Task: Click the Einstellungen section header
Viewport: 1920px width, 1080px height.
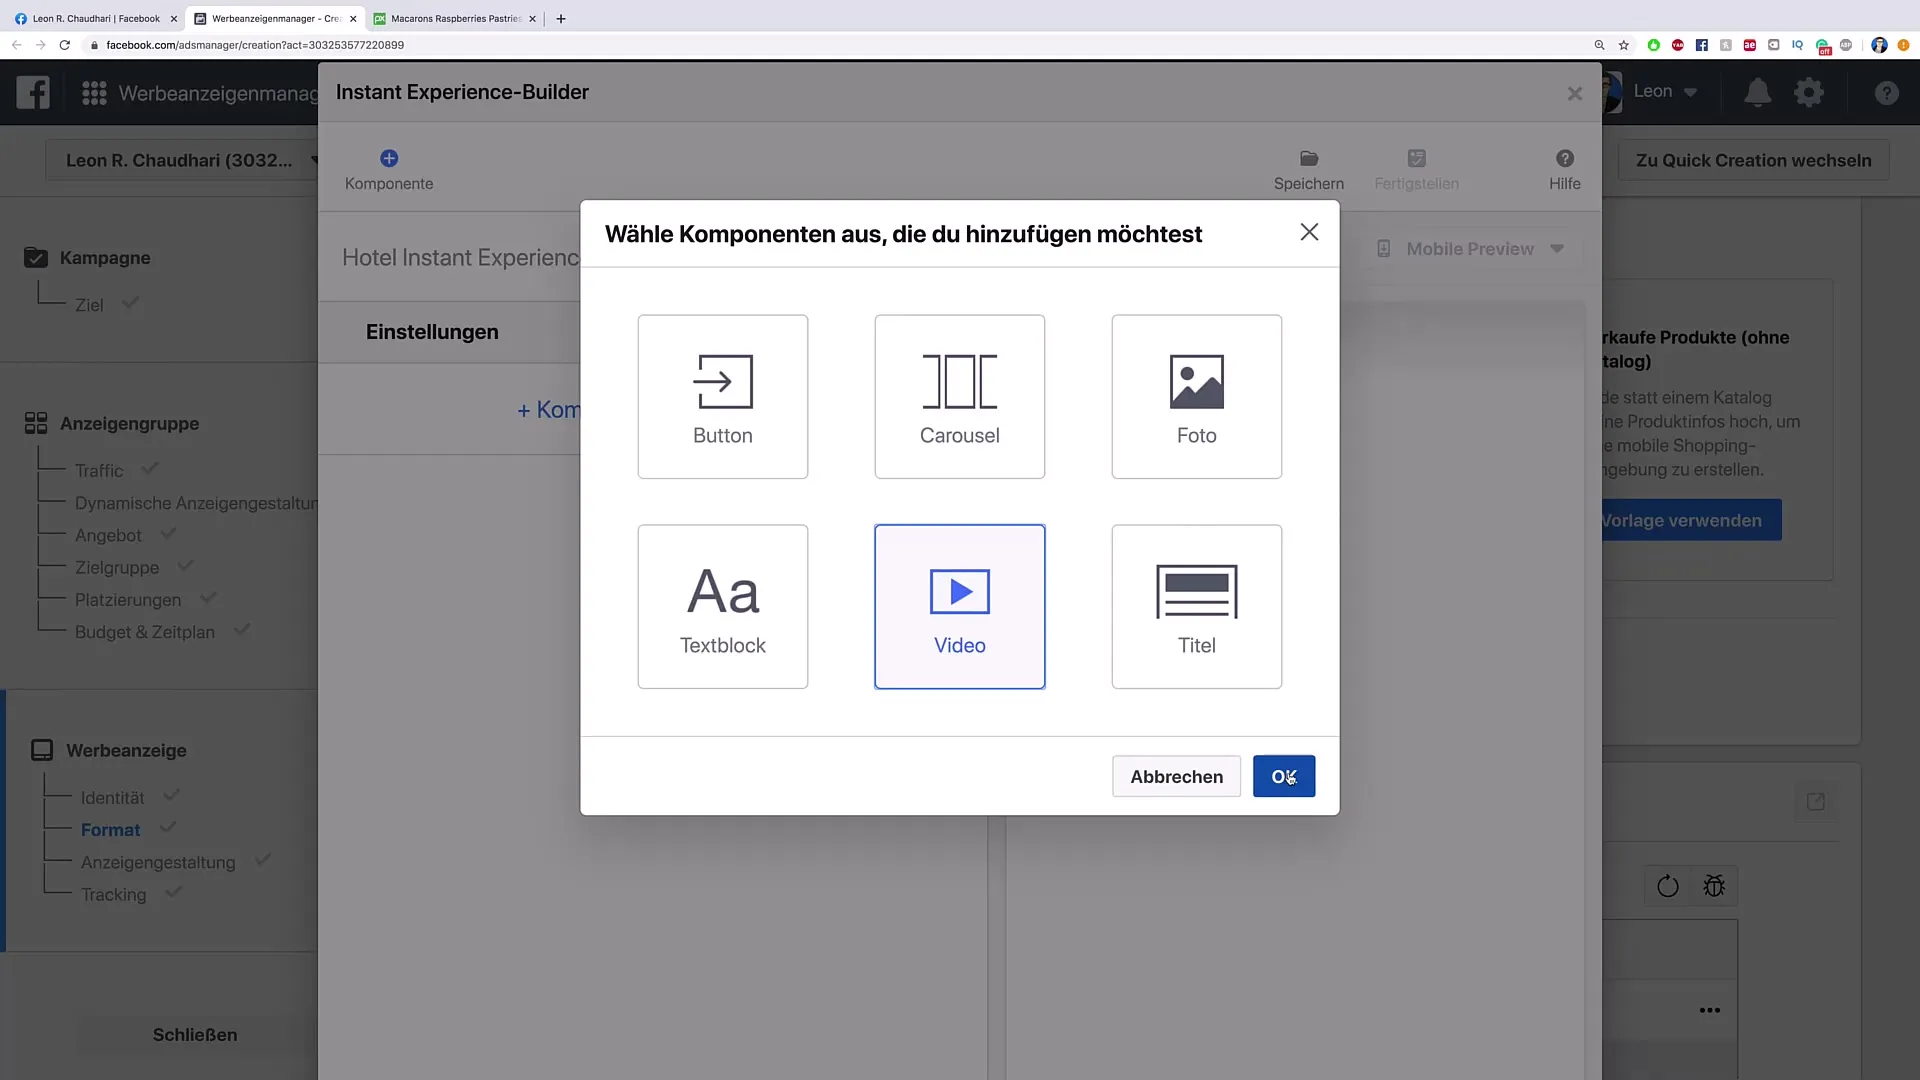Action: click(432, 332)
